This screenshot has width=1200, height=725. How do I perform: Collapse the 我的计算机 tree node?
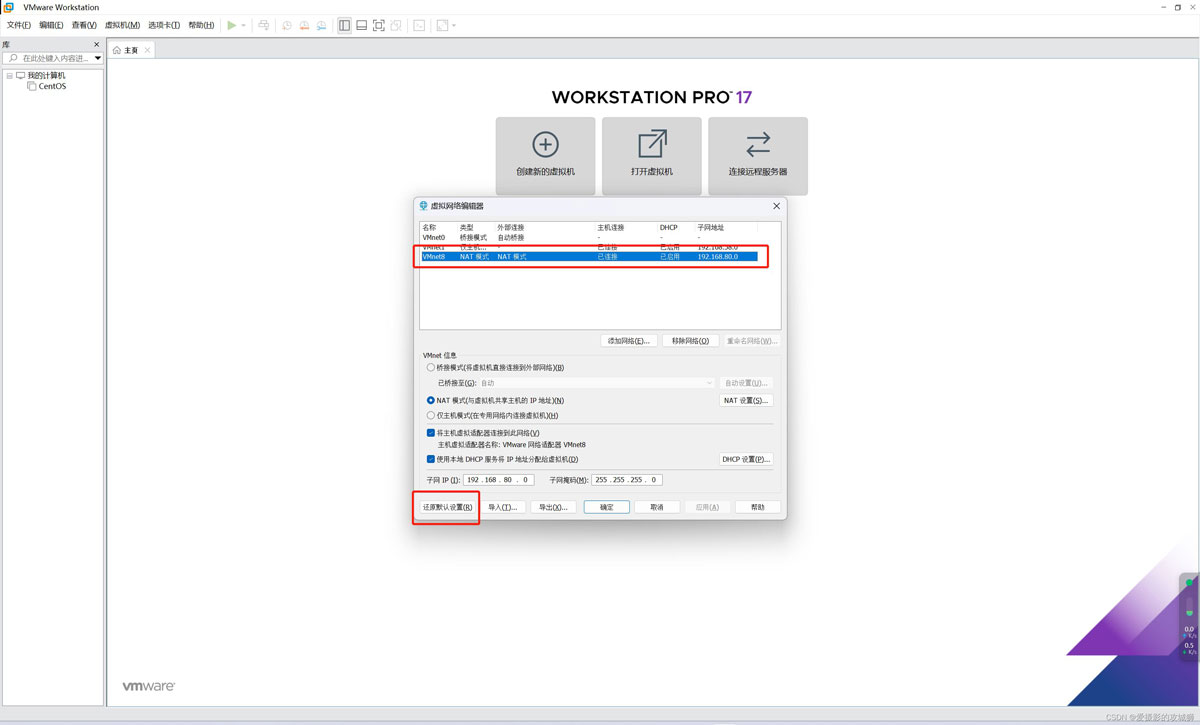[x=10, y=76]
